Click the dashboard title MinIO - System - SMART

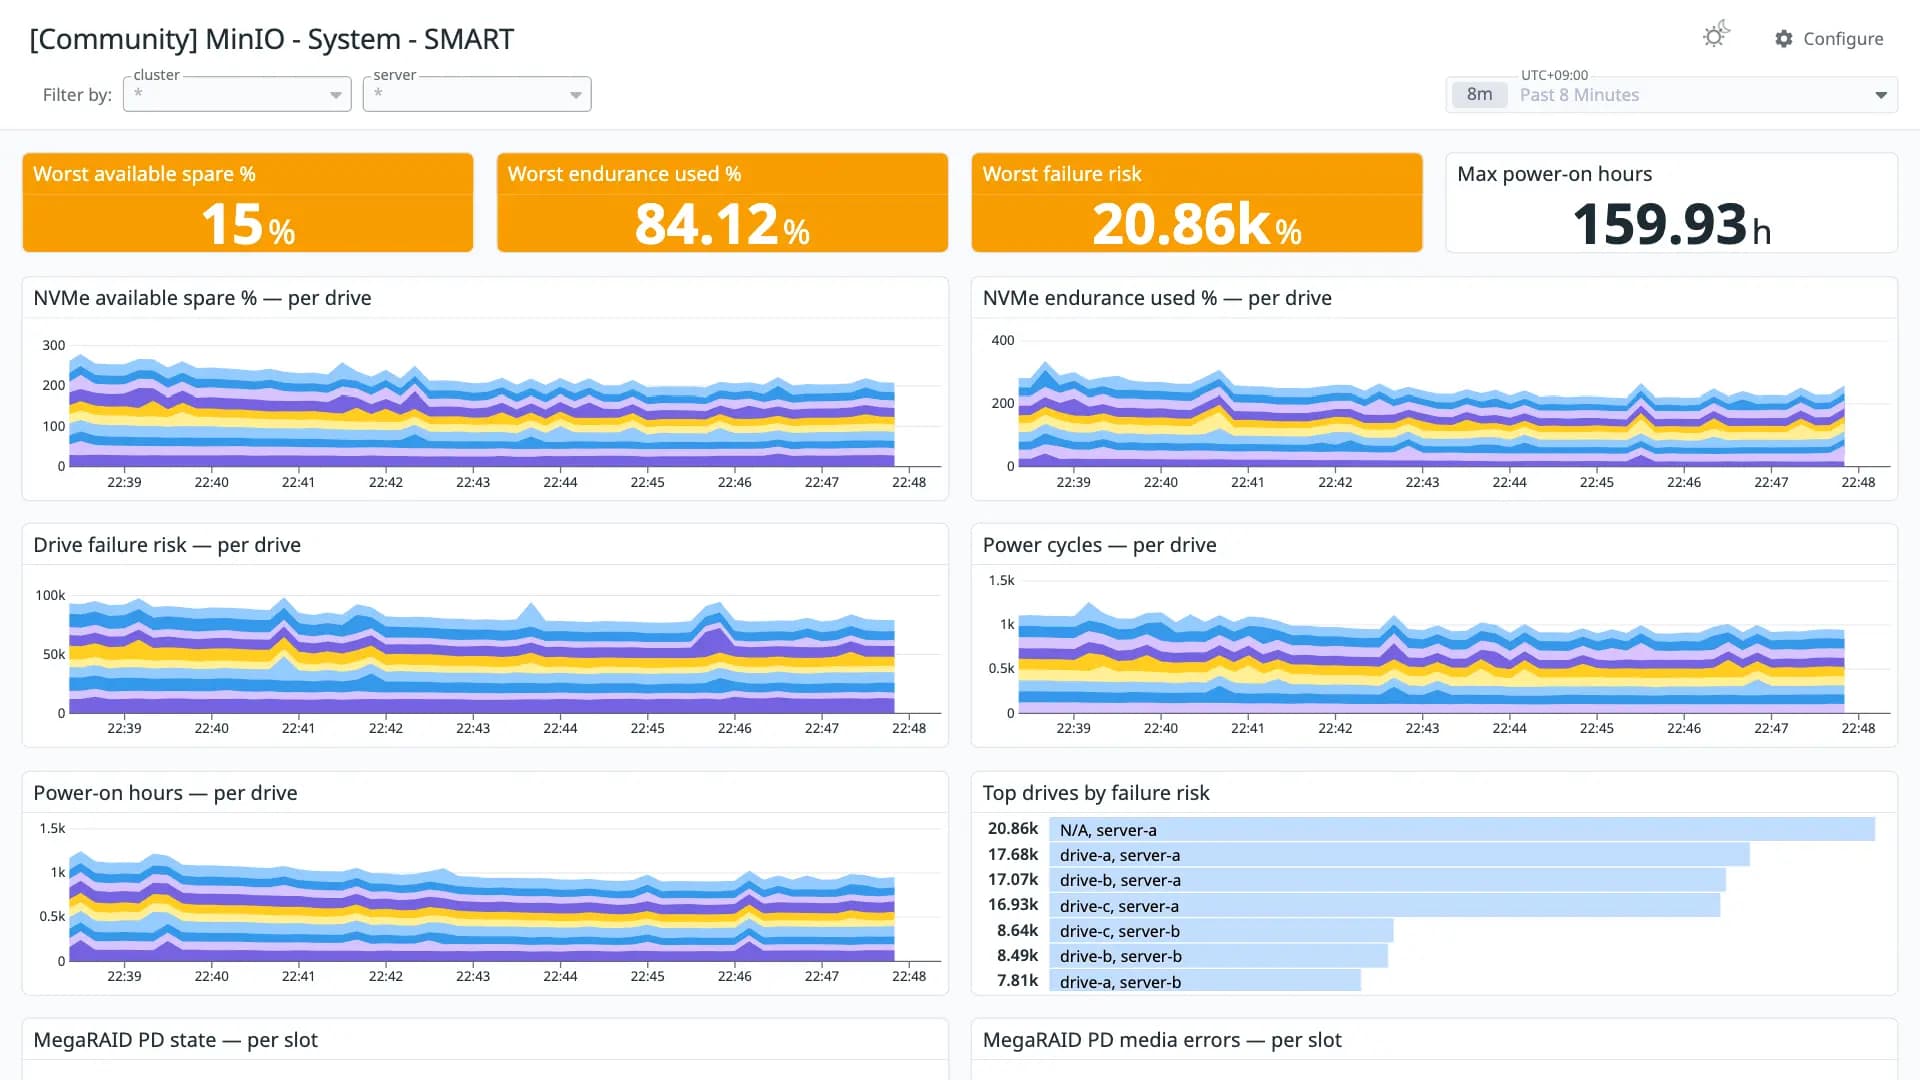(x=271, y=39)
